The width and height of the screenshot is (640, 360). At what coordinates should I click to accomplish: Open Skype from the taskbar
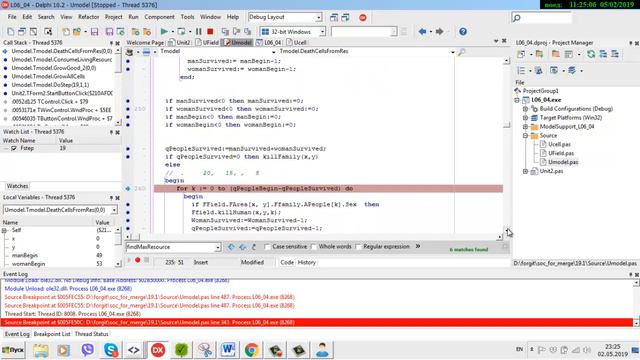[111, 350]
